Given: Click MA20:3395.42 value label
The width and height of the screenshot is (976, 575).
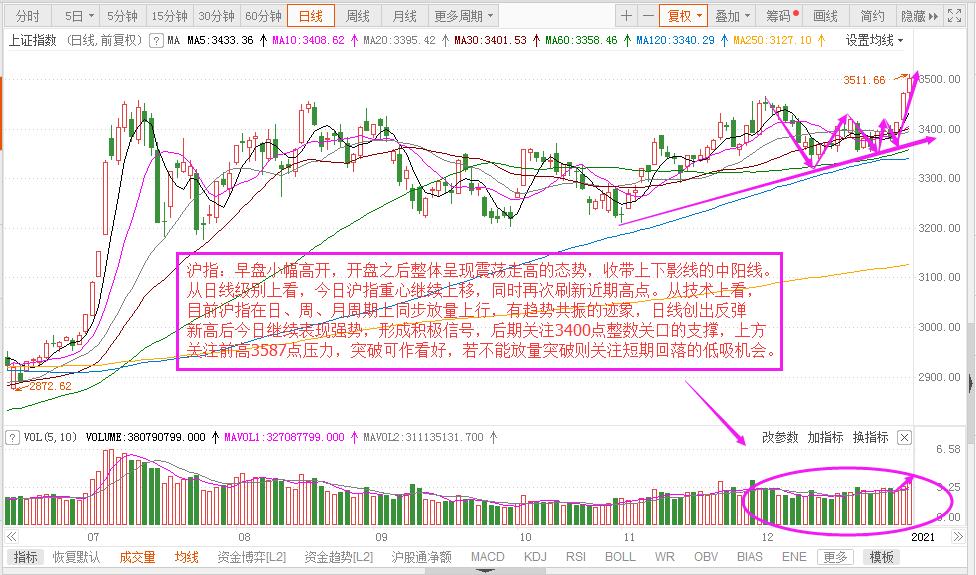Looking at the screenshot, I should 399,40.
